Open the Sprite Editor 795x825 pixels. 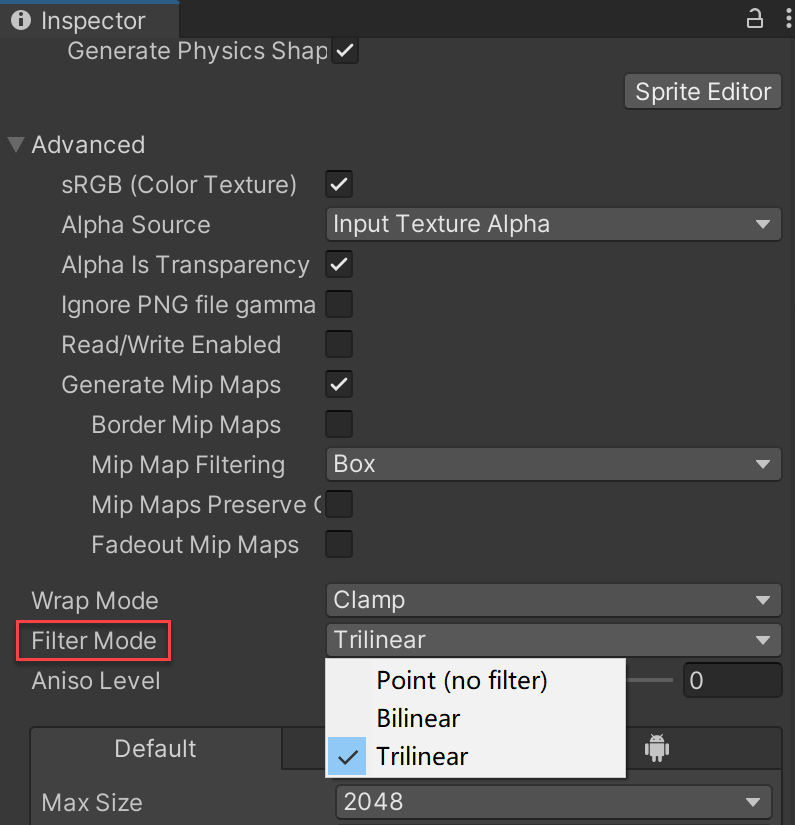(702, 92)
